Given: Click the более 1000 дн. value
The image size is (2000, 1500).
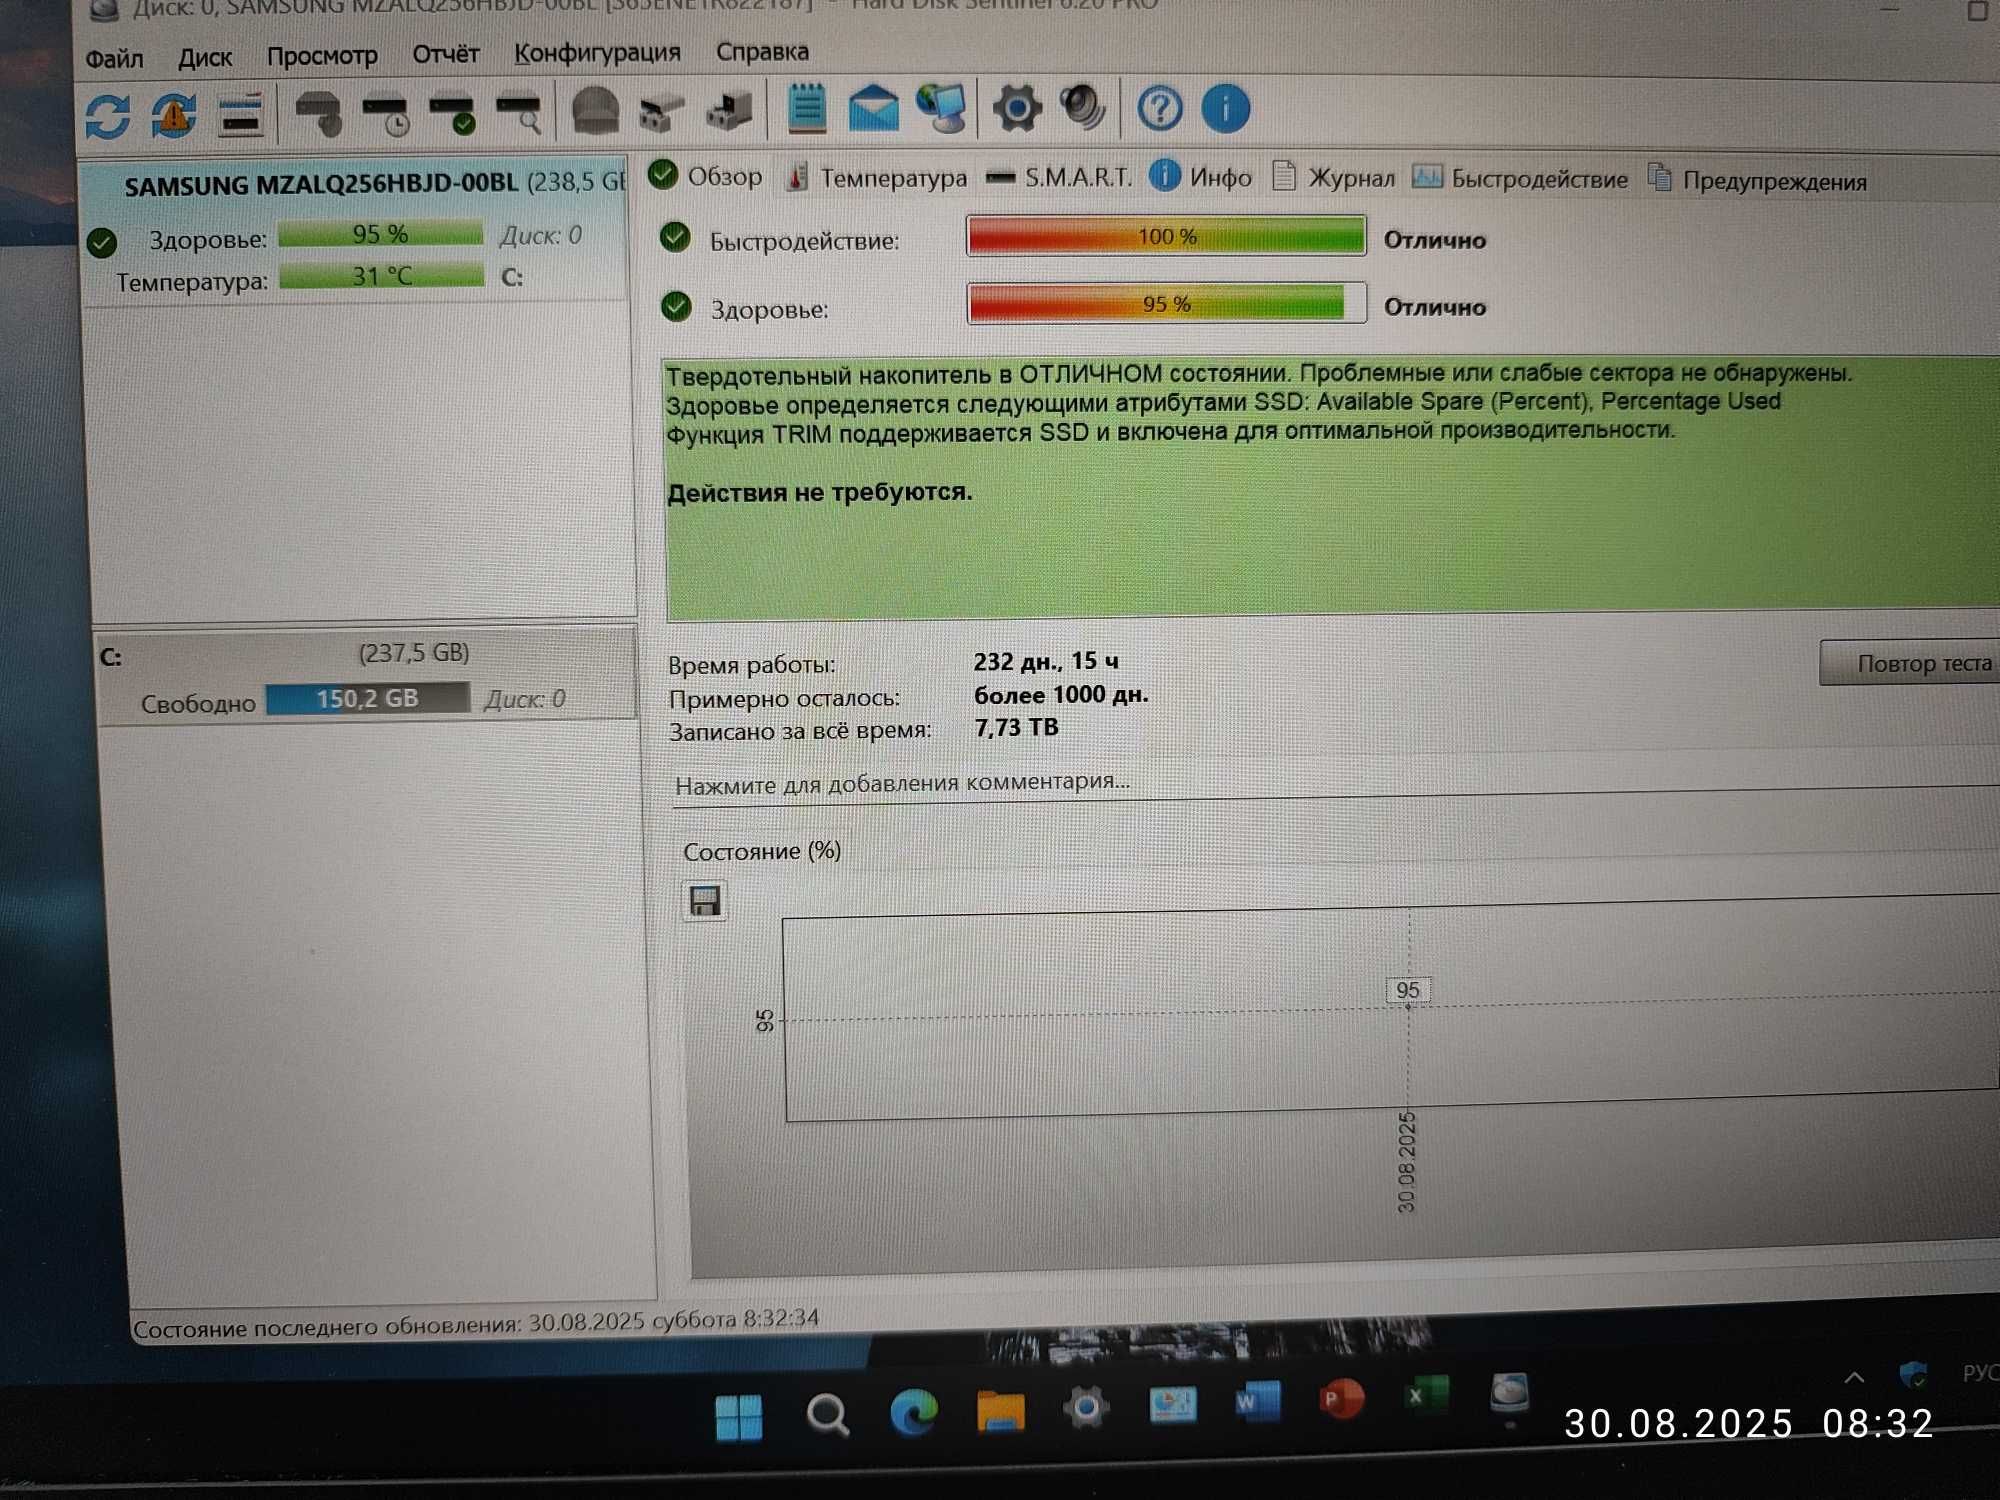Looking at the screenshot, I should point(1061,694).
